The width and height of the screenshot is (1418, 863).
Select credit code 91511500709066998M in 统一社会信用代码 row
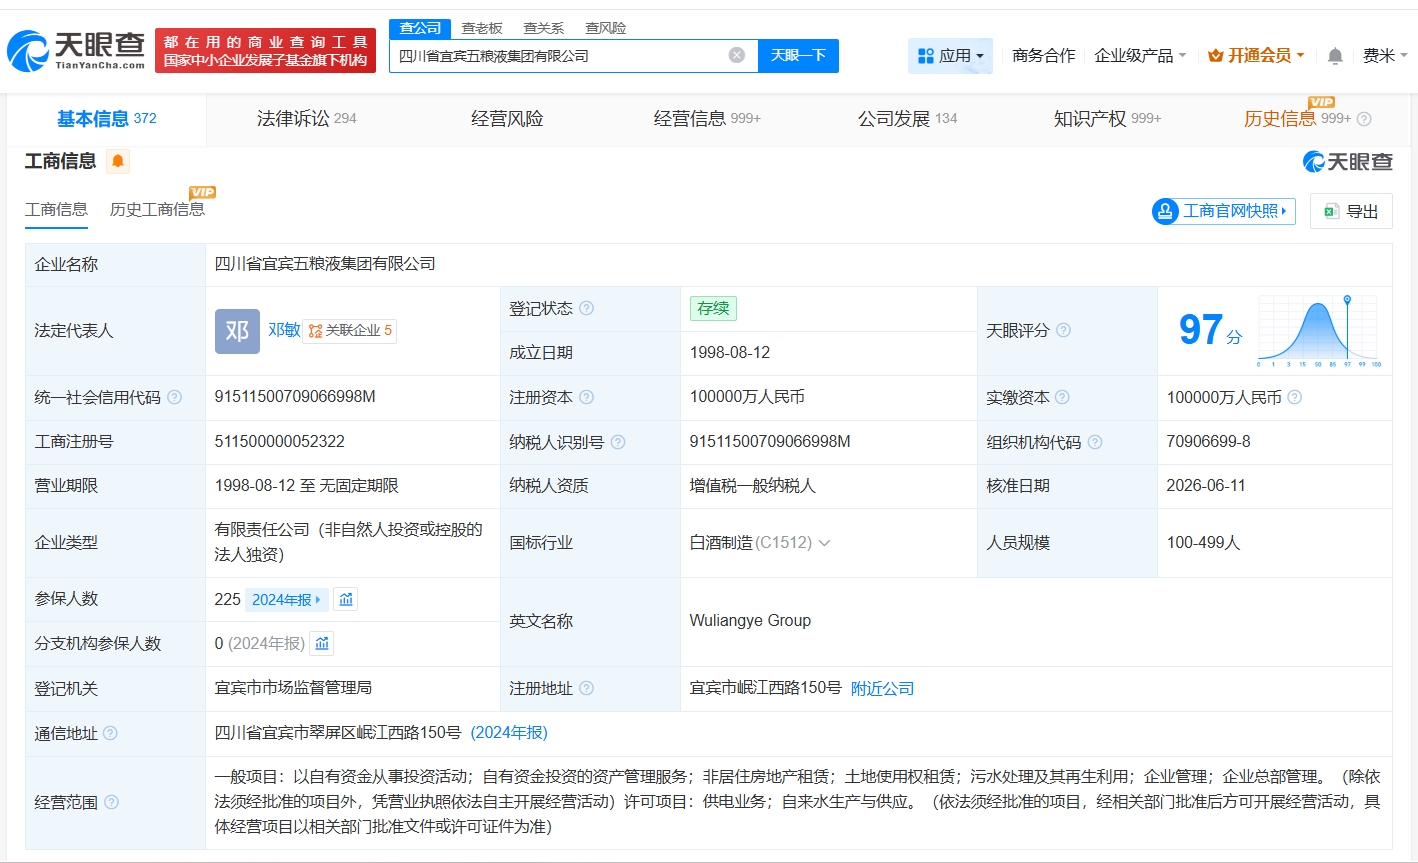[x=295, y=397]
